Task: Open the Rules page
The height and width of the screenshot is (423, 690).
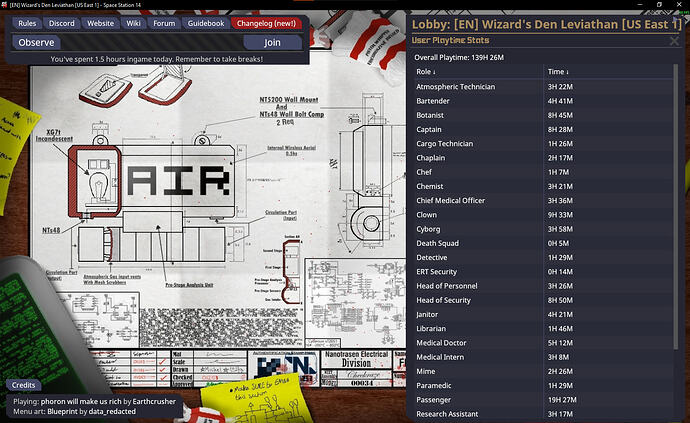Action: 28,23
